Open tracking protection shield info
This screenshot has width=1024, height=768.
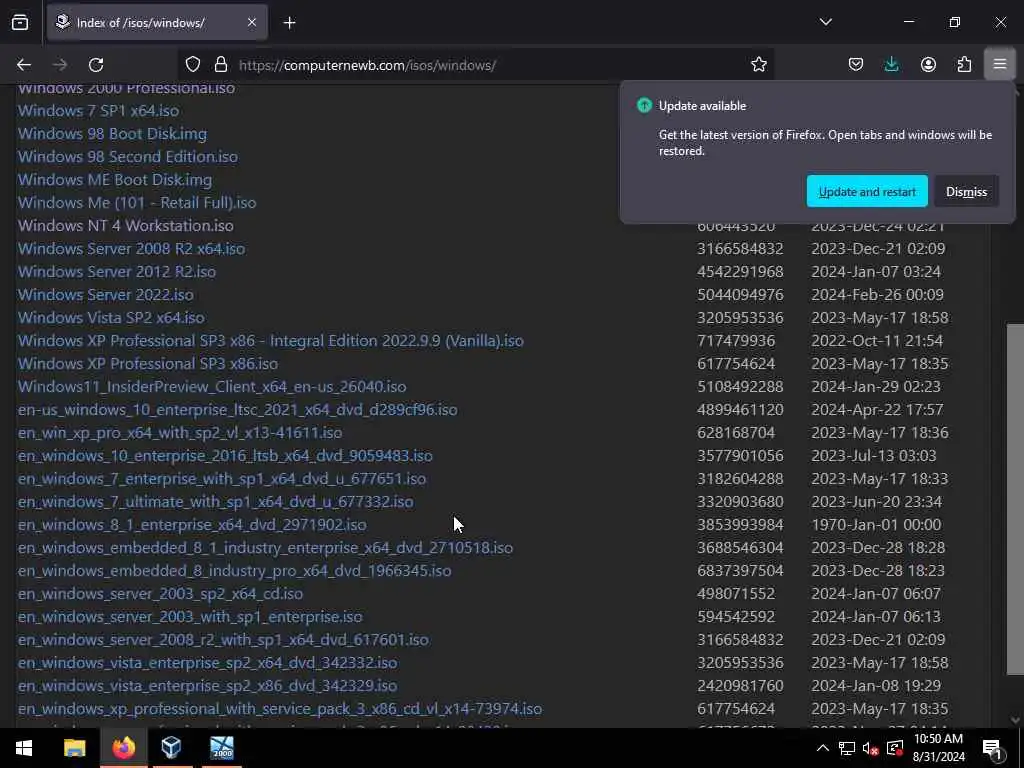(193, 65)
